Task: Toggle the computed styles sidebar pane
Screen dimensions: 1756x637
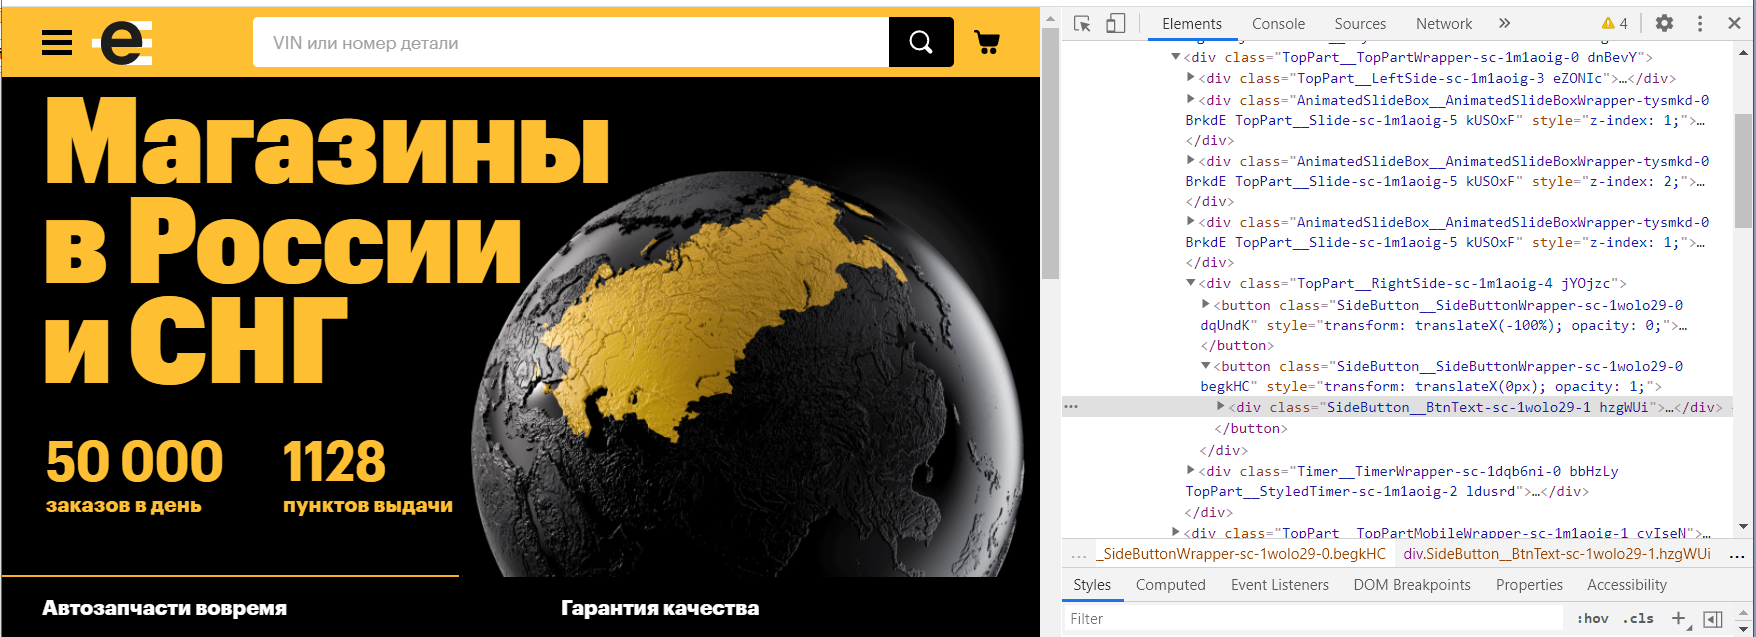Action: [1713, 619]
